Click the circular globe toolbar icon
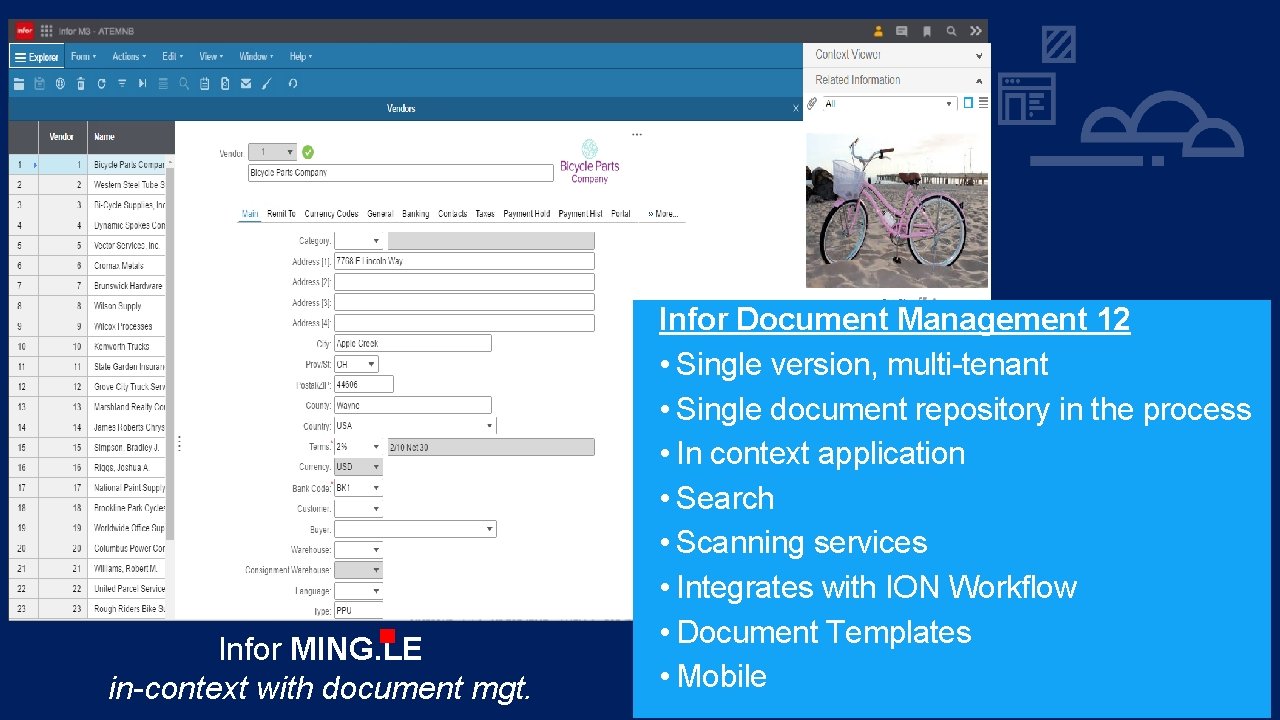The height and width of the screenshot is (720, 1280). (x=60, y=84)
